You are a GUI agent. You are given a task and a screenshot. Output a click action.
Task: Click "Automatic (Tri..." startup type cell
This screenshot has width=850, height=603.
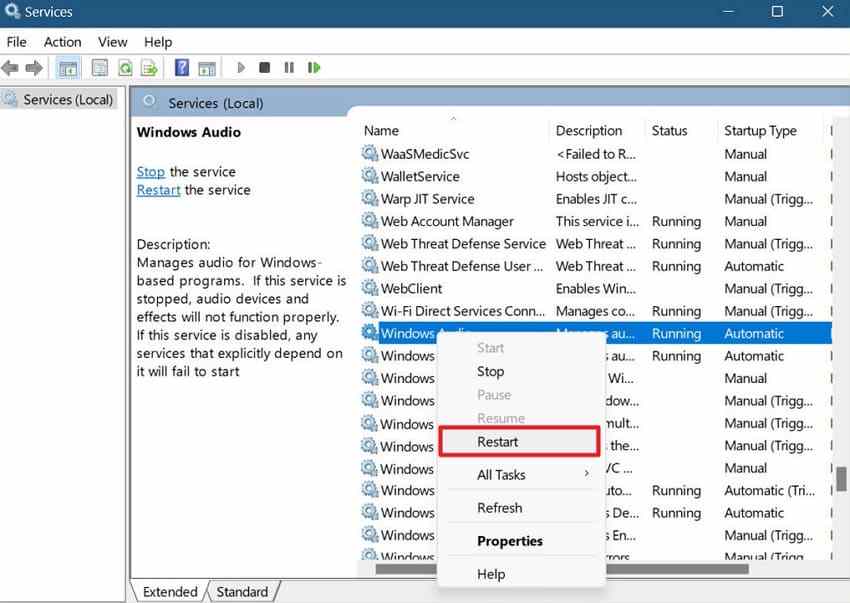[x=770, y=490]
